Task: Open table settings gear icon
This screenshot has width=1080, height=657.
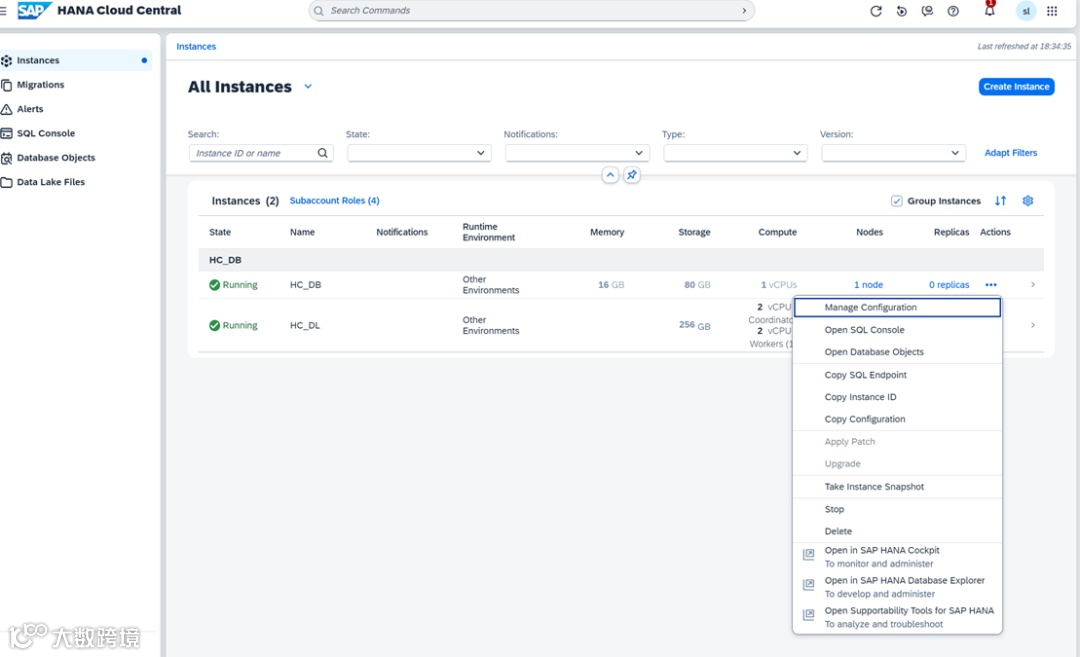Action: [x=1028, y=200]
